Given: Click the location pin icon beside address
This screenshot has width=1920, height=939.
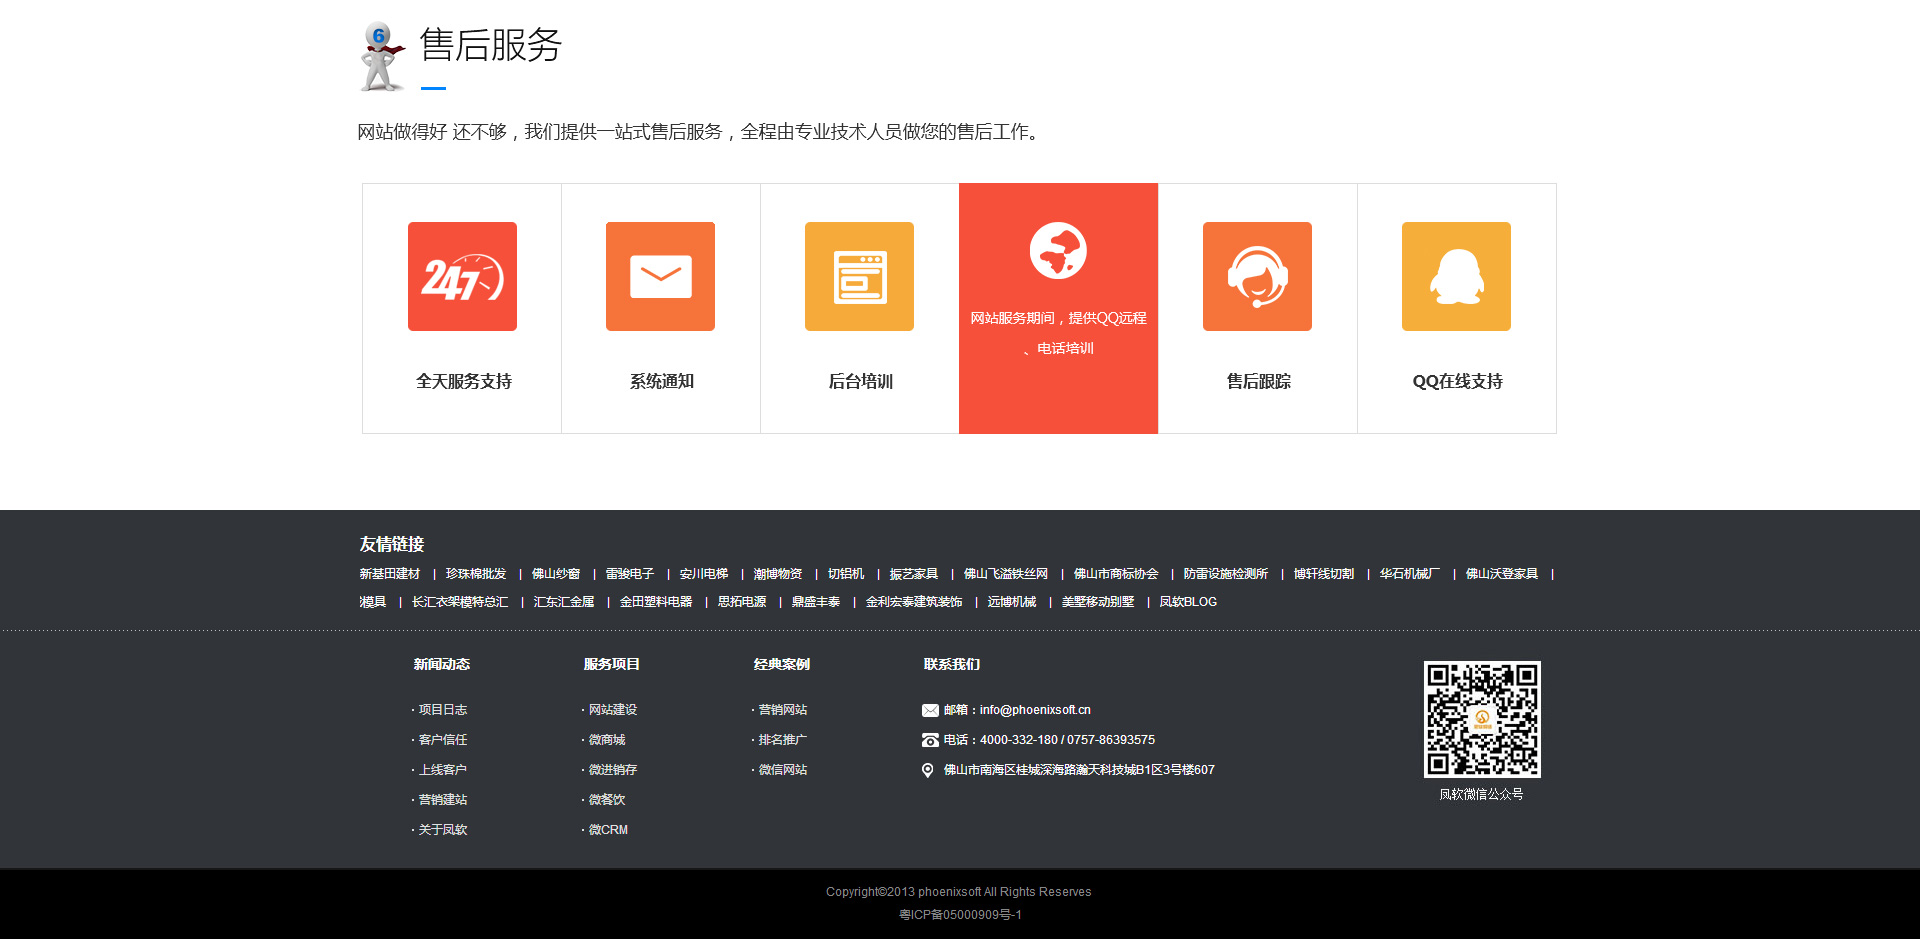Looking at the screenshot, I should point(928,771).
